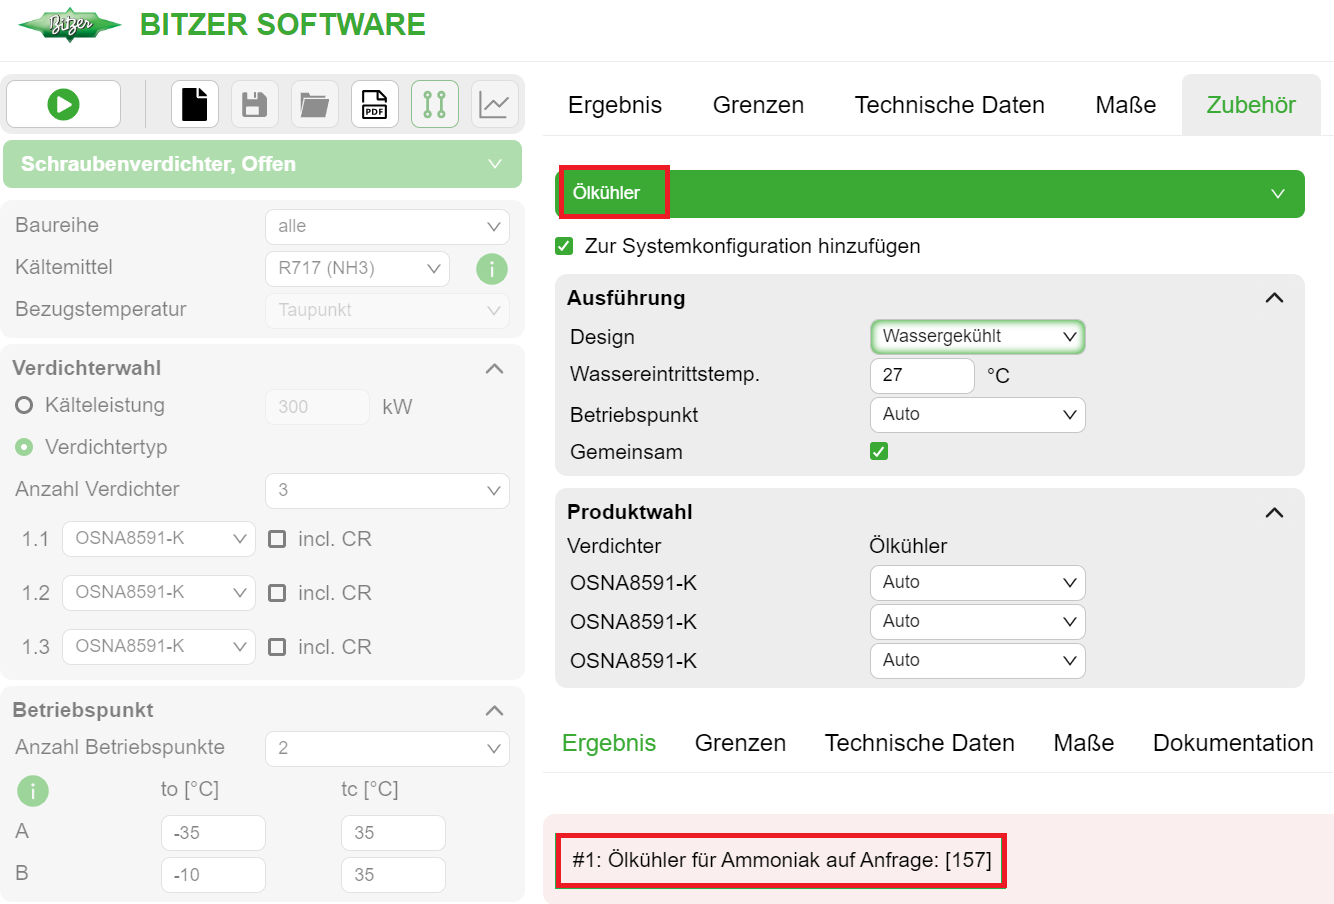Open the Grenzen tab below Produktwahl
Viewport: 1334px width, 904px height.
[x=740, y=742]
